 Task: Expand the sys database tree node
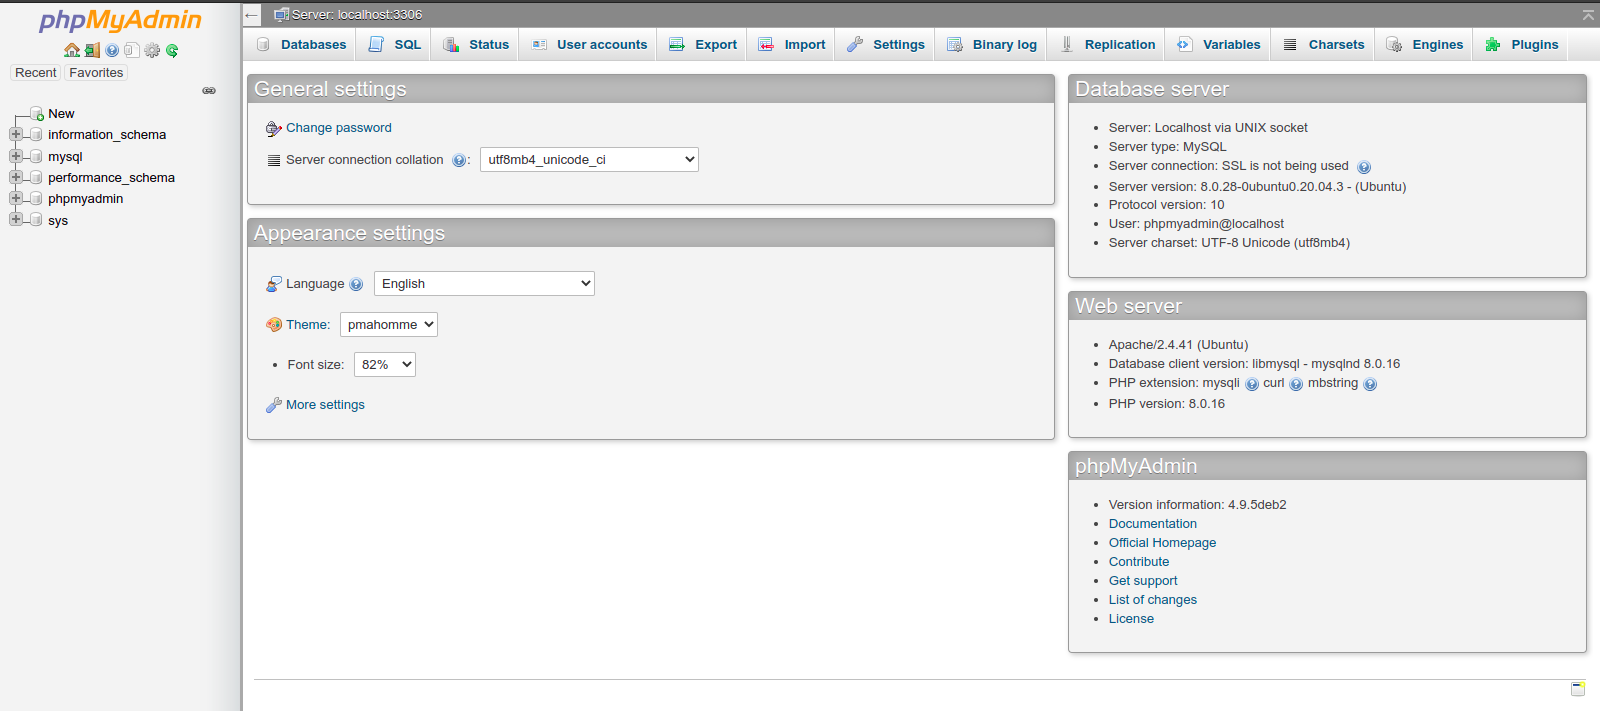point(15,219)
